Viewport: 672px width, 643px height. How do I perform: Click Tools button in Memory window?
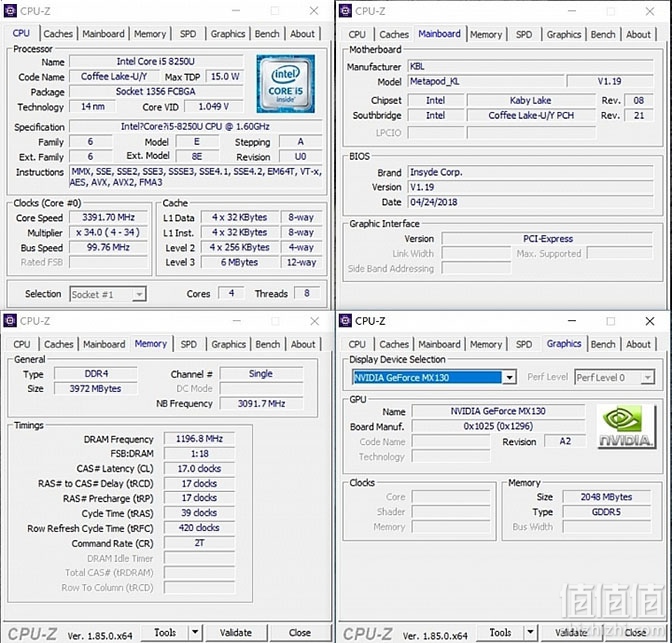click(165, 632)
